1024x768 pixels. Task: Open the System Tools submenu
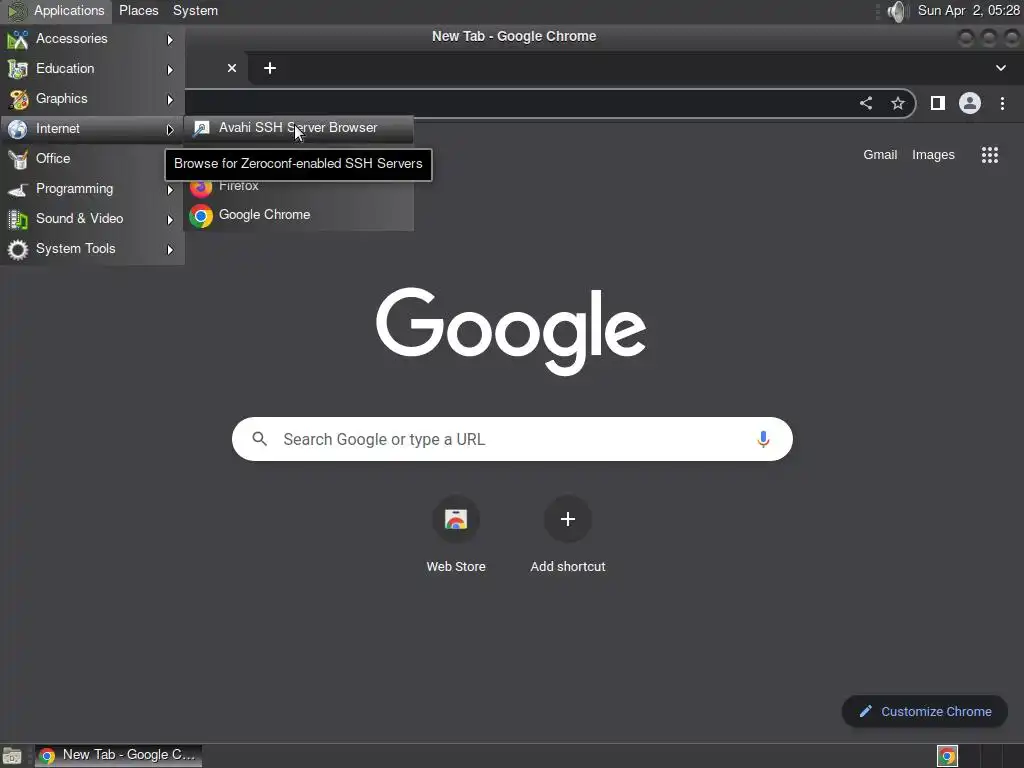coord(92,249)
